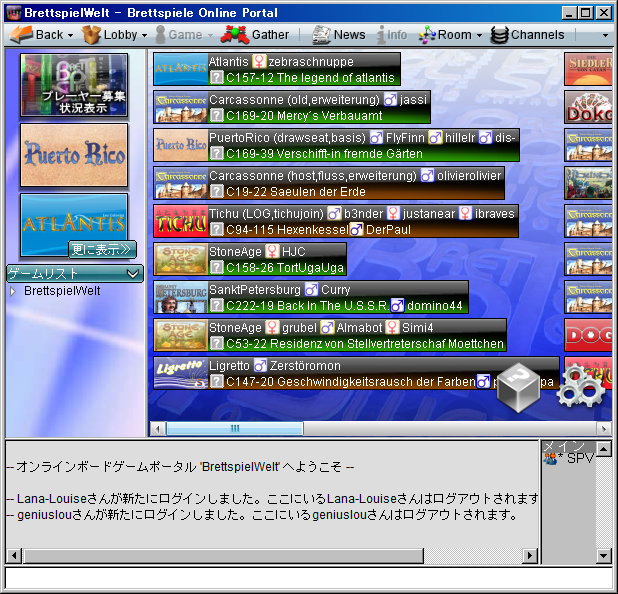Viewport: 618px width, 594px height.
Task: Select player olivierolivier
Action: [x=469, y=176]
